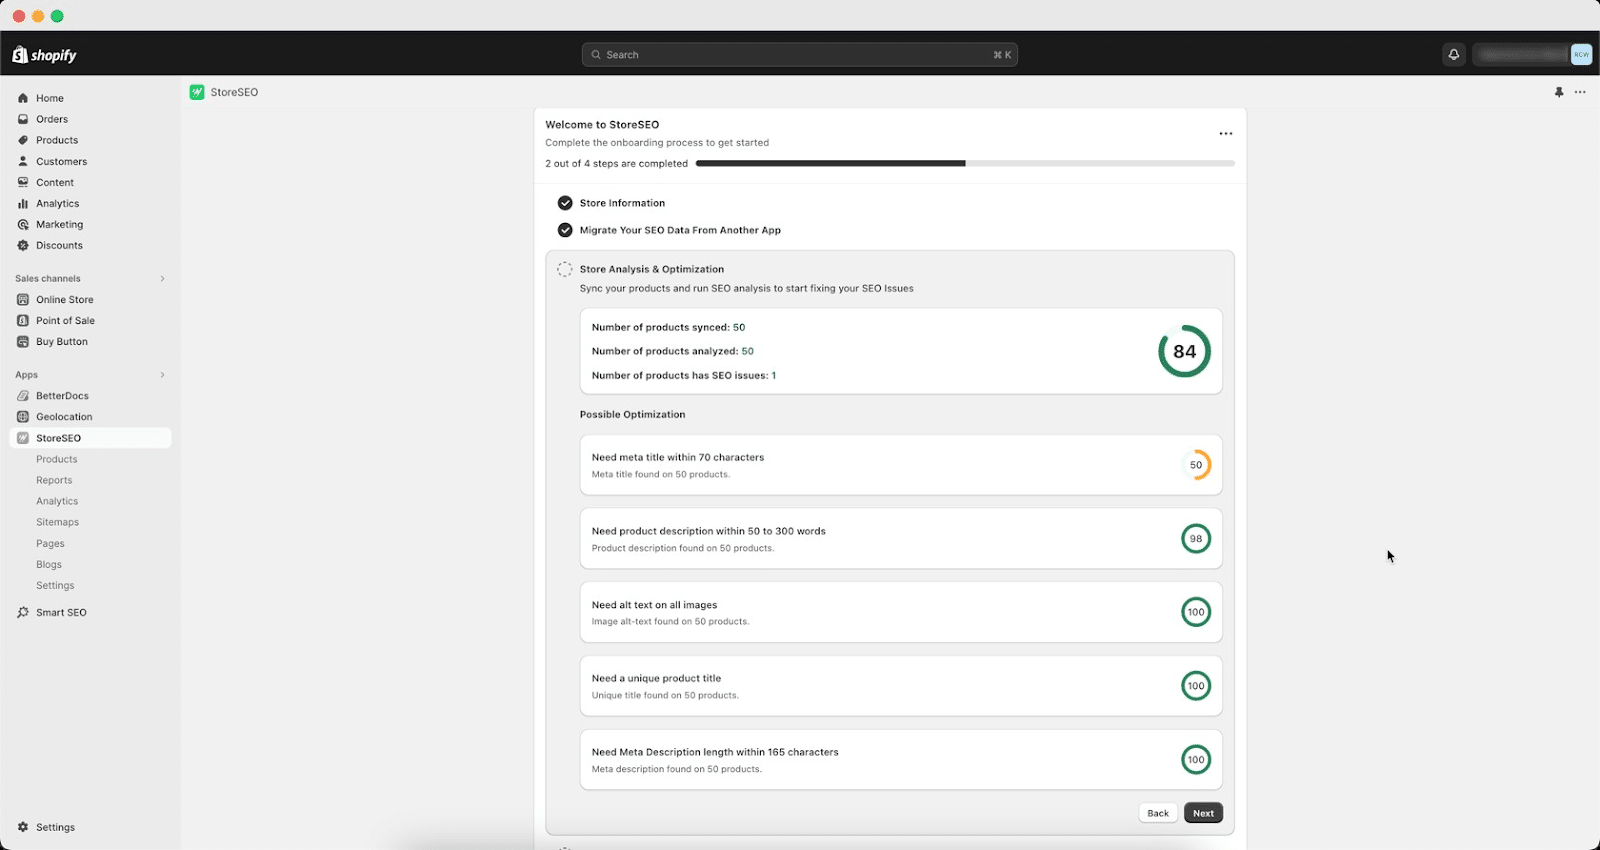Screen dimensions: 1600x850
Task: Click the product description score 98 ring
Action: click(1196, 539)
